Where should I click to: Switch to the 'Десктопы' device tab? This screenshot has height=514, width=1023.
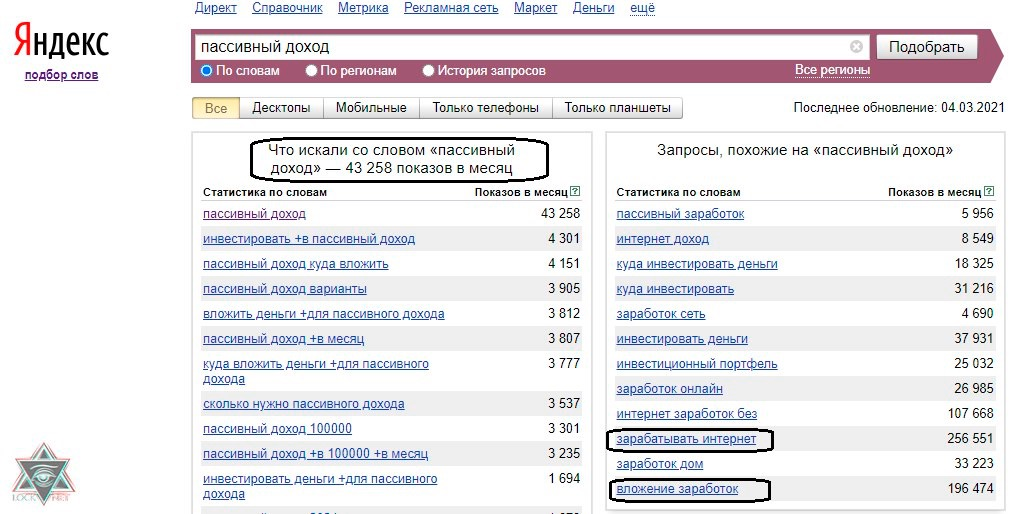(x=281, y=108)
